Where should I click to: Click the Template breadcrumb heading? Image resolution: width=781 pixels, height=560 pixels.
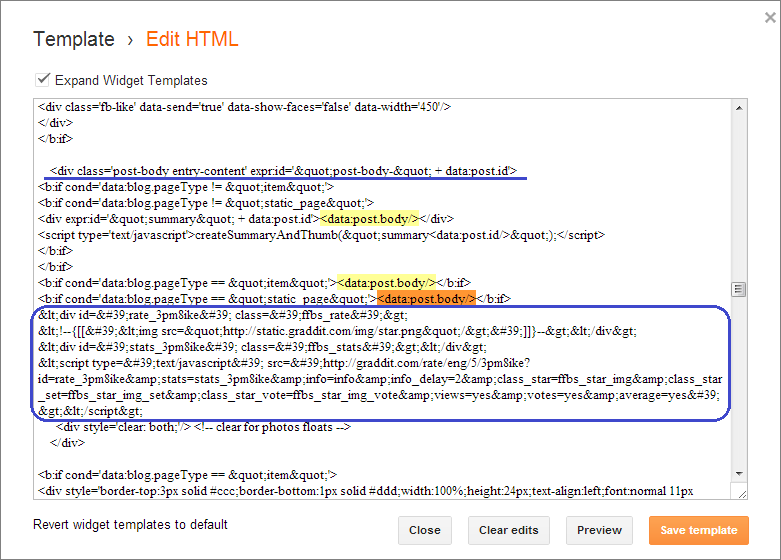pyautogui.click(x=74, y=39)
